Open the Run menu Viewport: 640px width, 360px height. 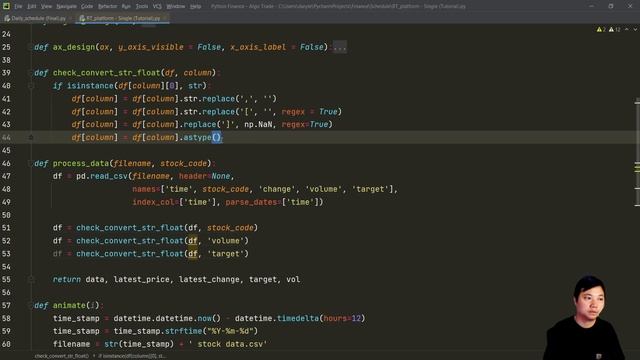click(x=126, y=7)
